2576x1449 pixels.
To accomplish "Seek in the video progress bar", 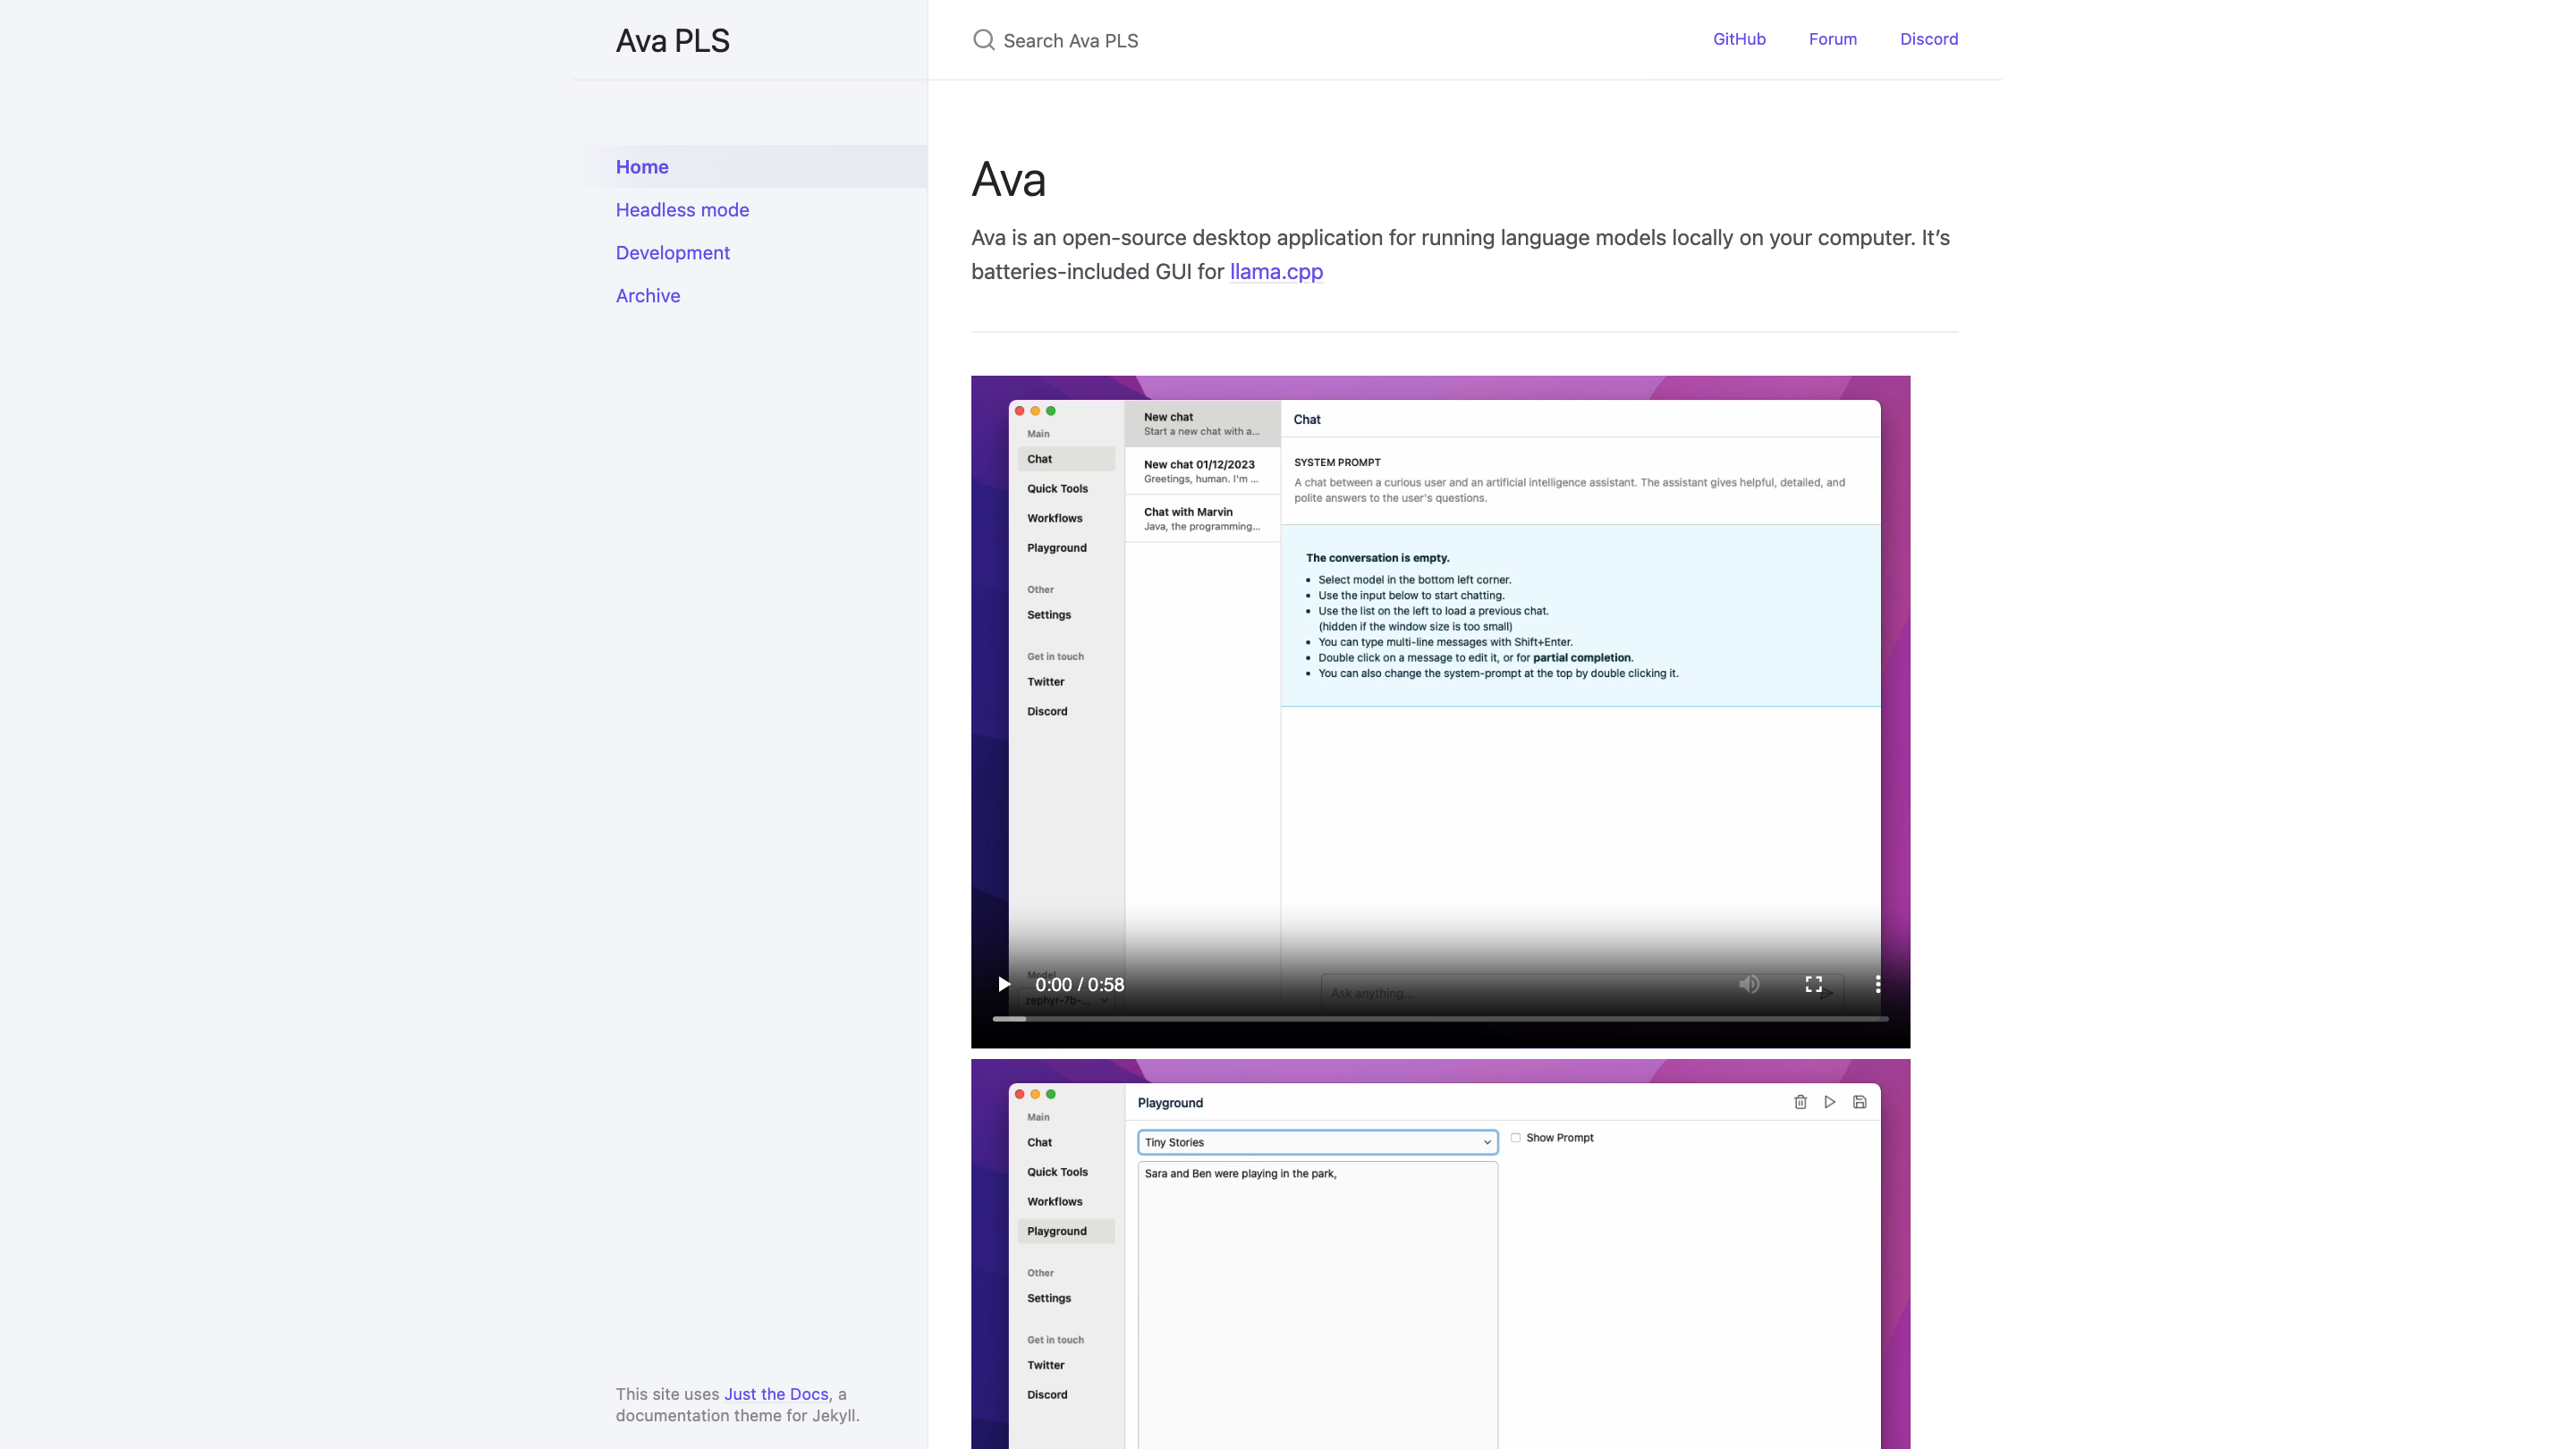I will 1440,1019.
